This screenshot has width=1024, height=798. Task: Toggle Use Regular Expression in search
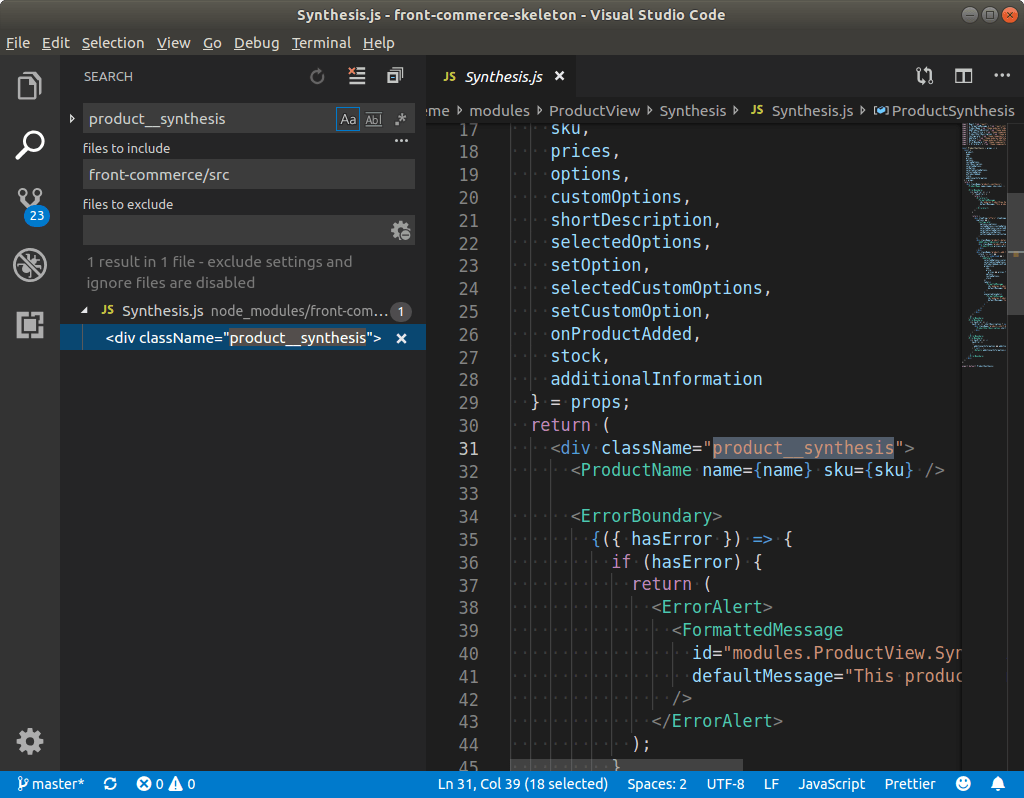pos(400,119)
